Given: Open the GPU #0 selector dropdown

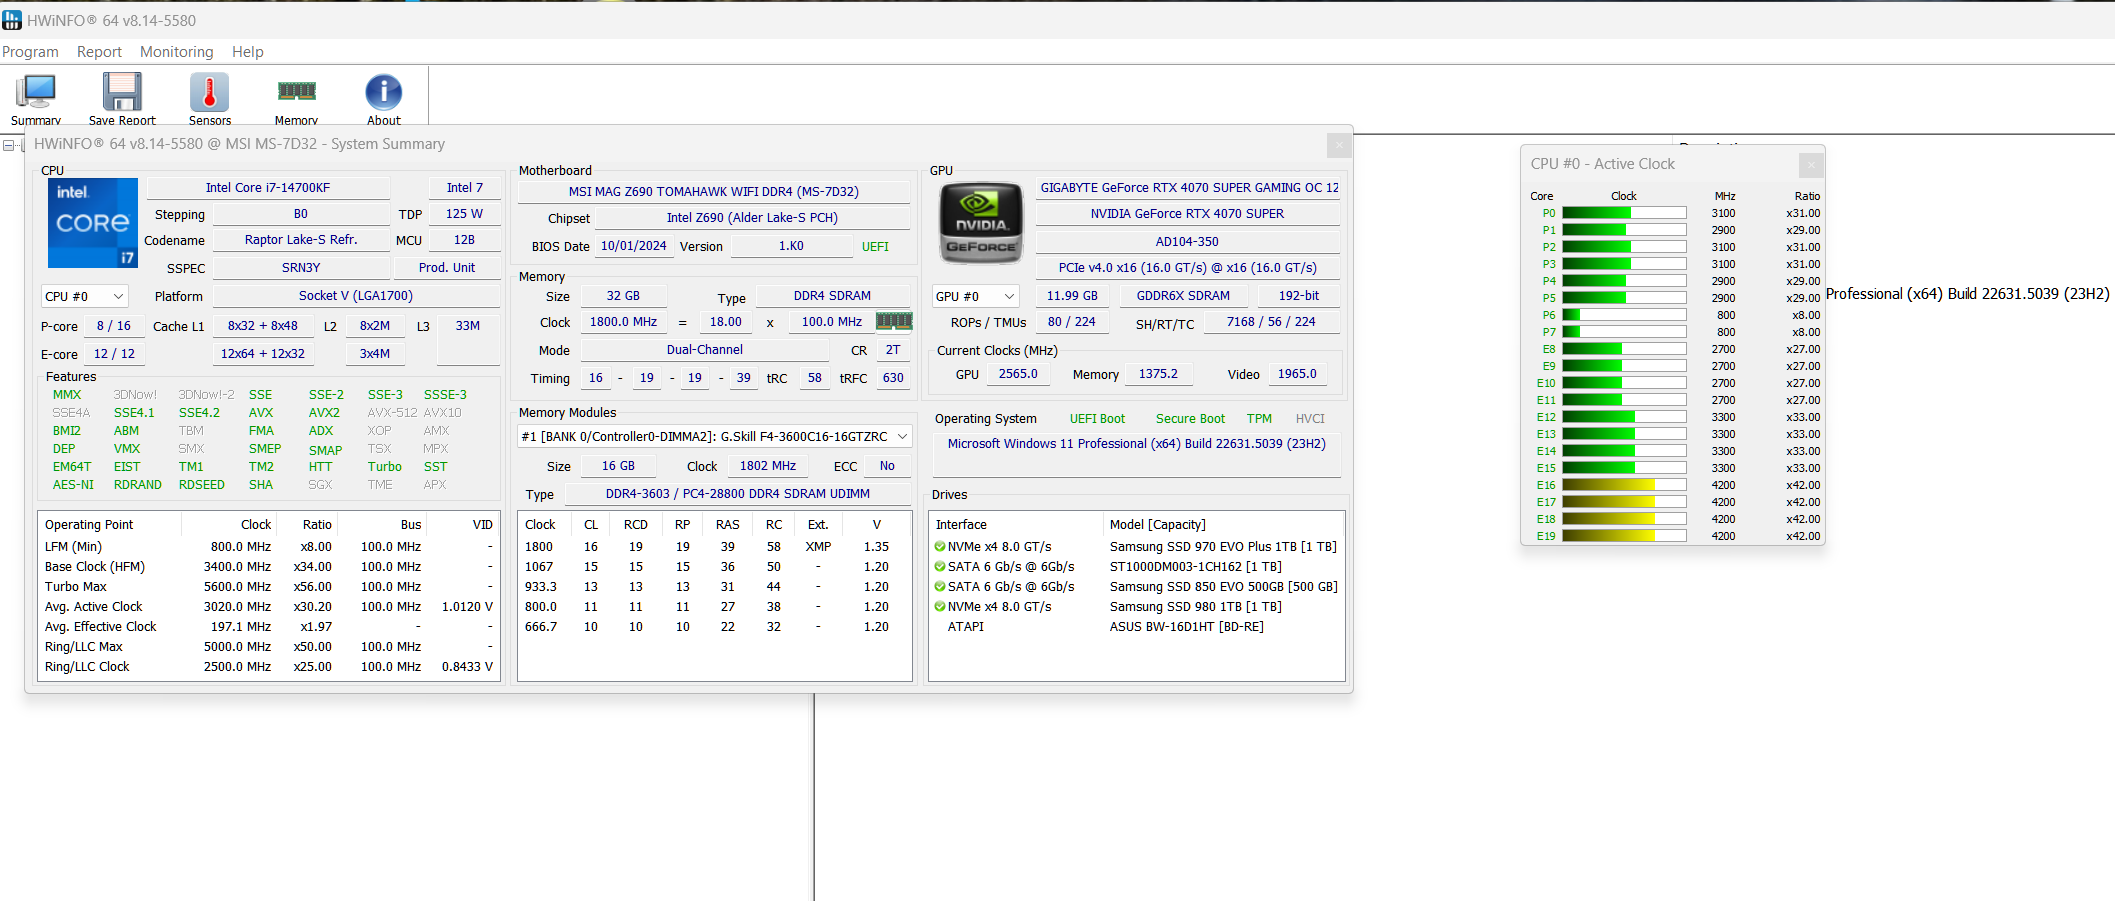Looking at the screenshot, I should (x=975, y=296).
